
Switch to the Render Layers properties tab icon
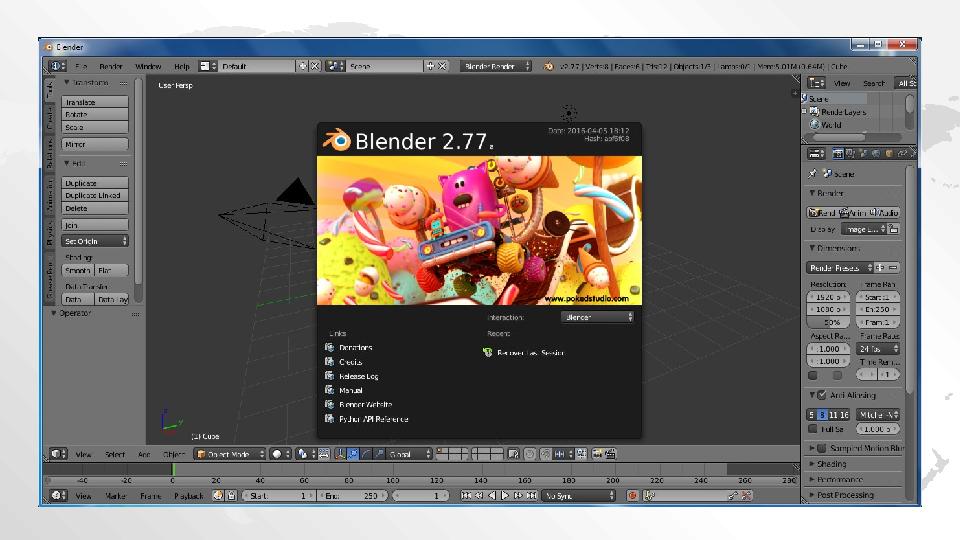[850, 154]
